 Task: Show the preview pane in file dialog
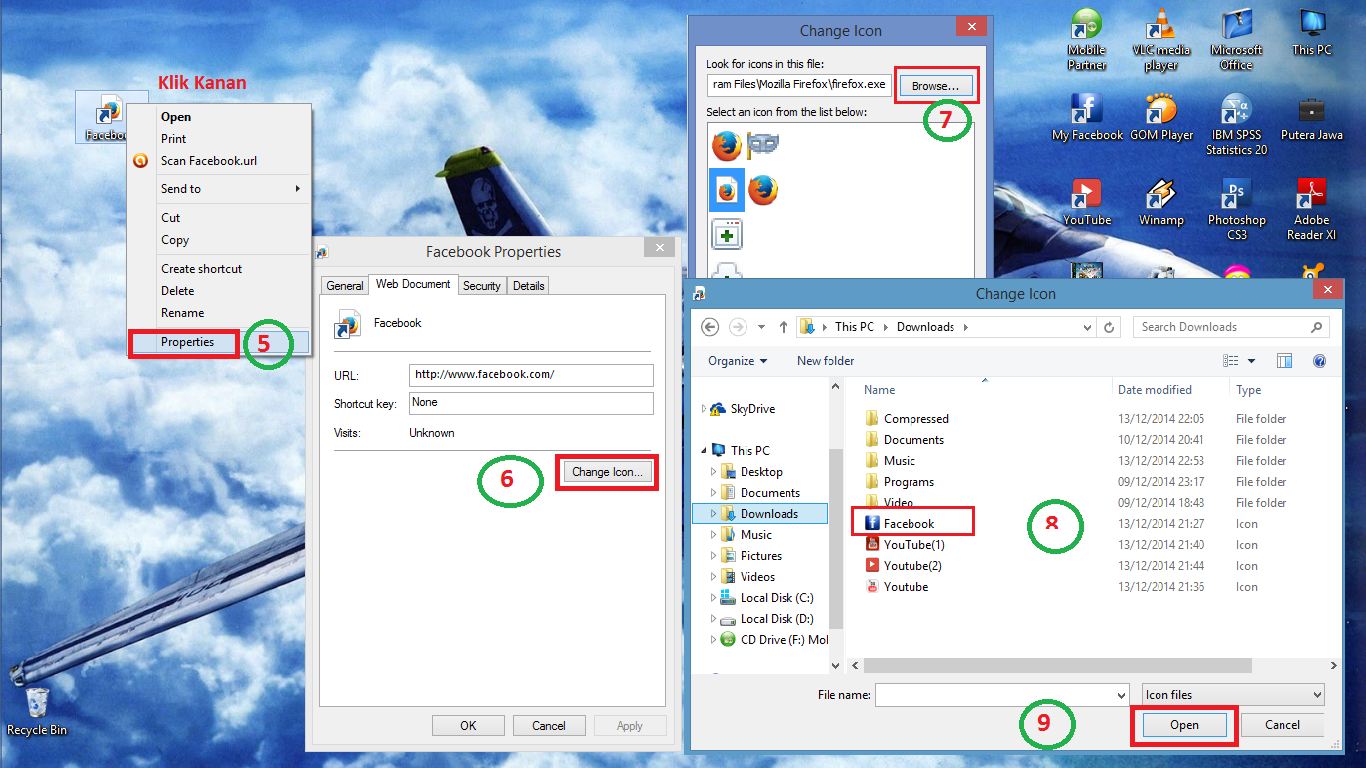(x=1284, y=361)
